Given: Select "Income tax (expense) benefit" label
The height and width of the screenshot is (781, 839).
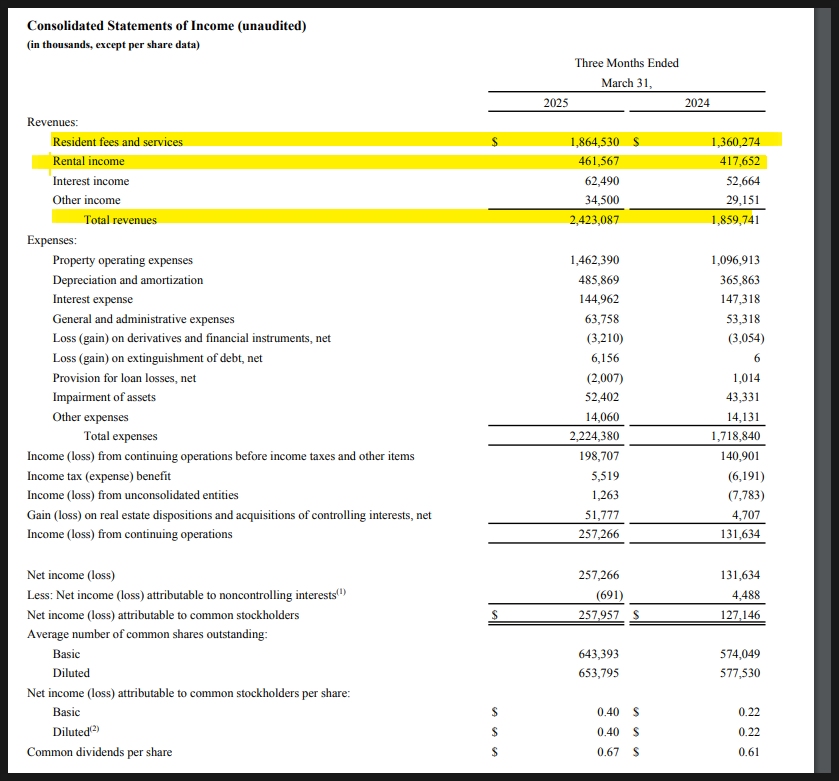Looking at the screenshot, I should (x=99, y=476).
